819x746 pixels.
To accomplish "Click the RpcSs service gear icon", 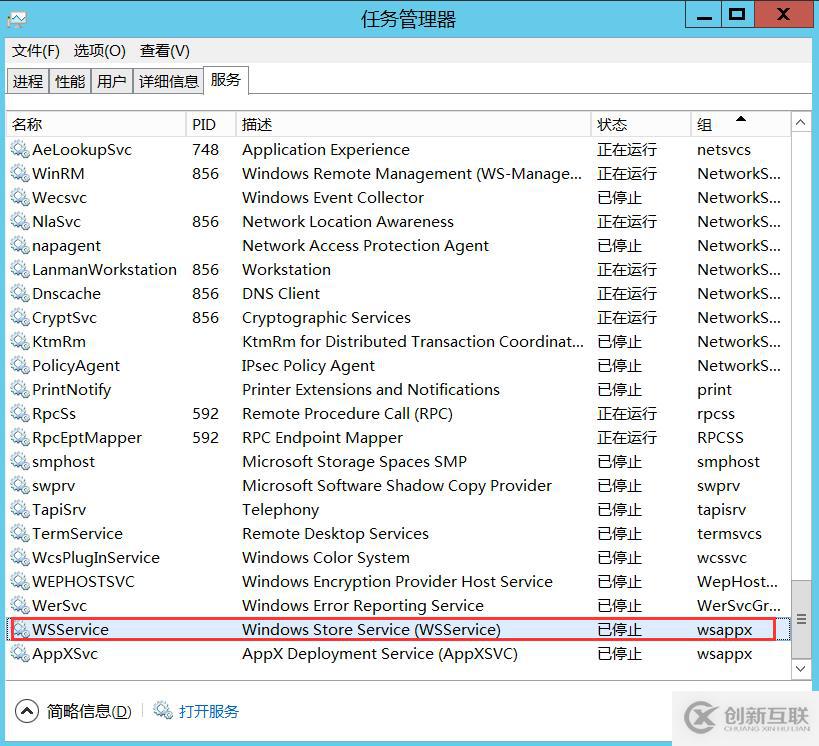I will 20,413.
